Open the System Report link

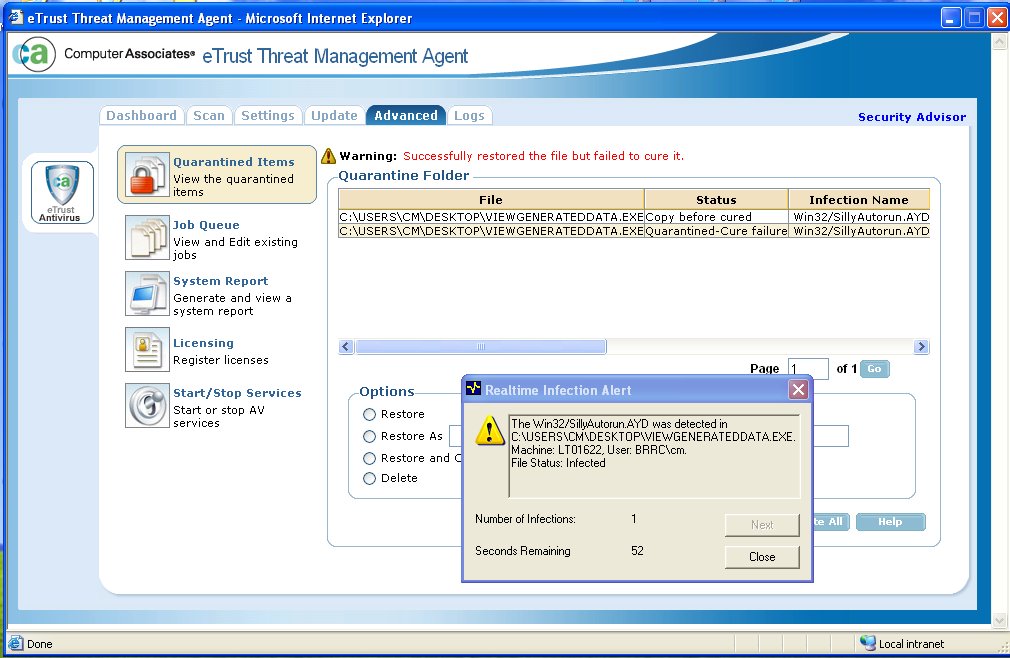pos(220,281)
